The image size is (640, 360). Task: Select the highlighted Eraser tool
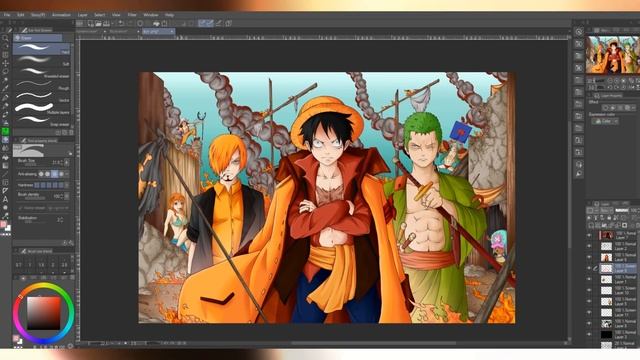tap(5, 140)
